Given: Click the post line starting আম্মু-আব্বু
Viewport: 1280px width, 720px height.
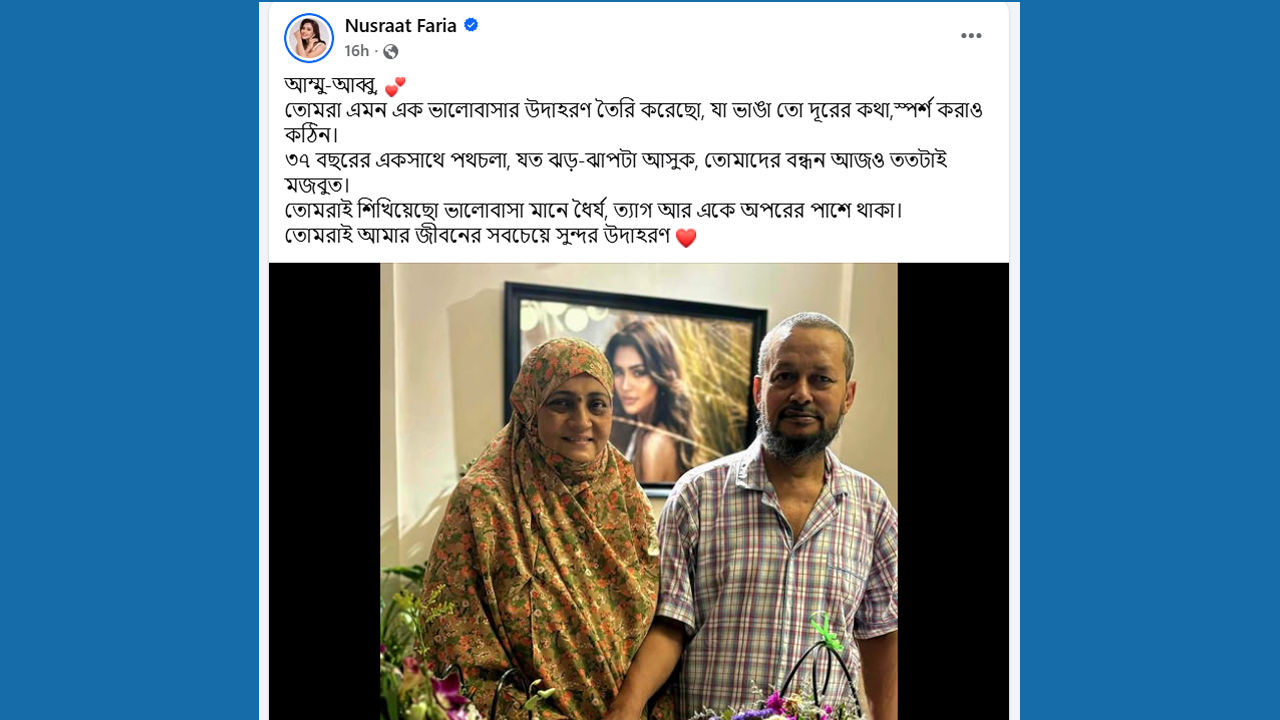Looking at the screenshot, I should (345, 86).
